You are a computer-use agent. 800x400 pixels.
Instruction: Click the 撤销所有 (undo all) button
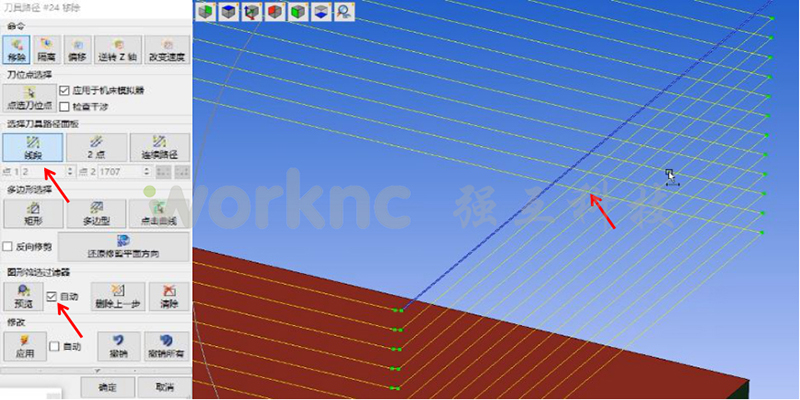tap(166, 346)
